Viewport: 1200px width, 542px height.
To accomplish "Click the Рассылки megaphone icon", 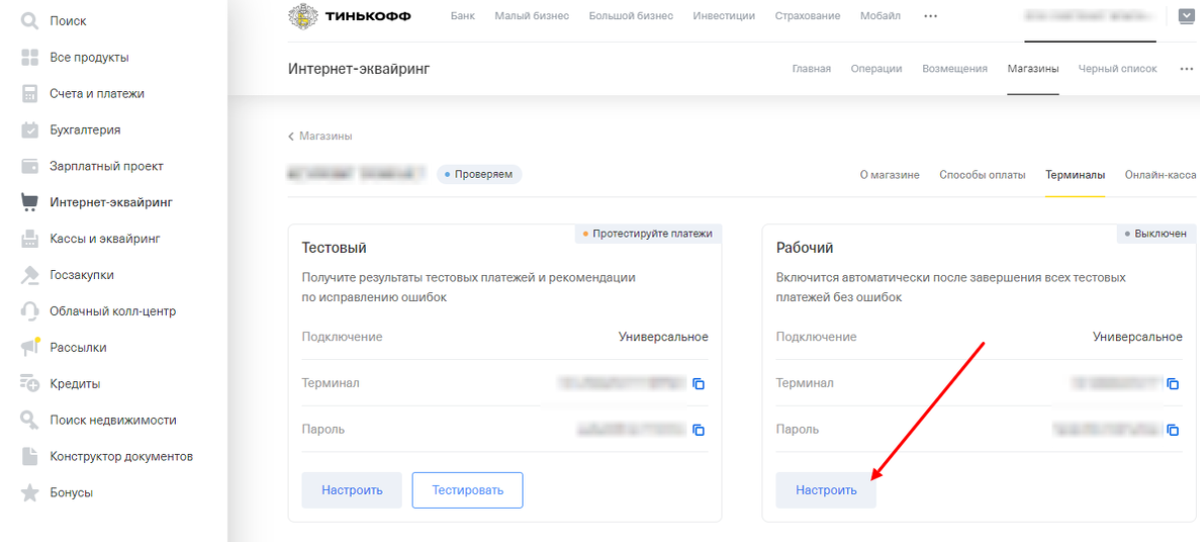I will pos(30,347).
